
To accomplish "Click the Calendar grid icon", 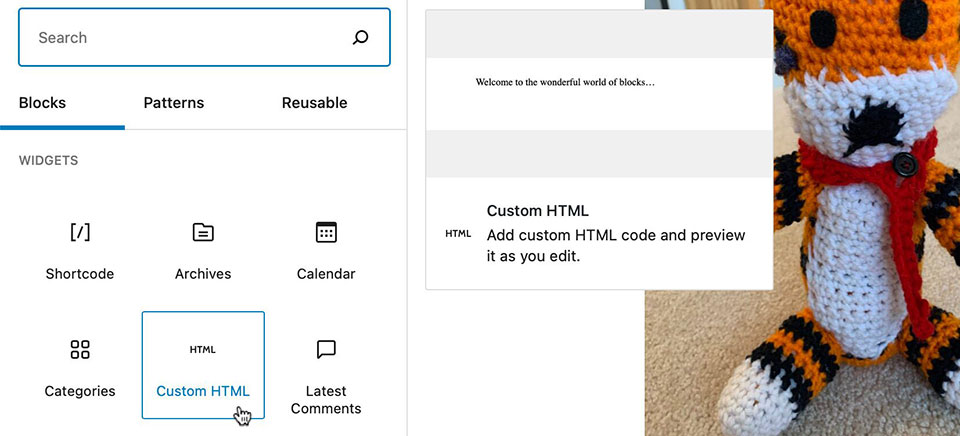I will tap(326, 233).
